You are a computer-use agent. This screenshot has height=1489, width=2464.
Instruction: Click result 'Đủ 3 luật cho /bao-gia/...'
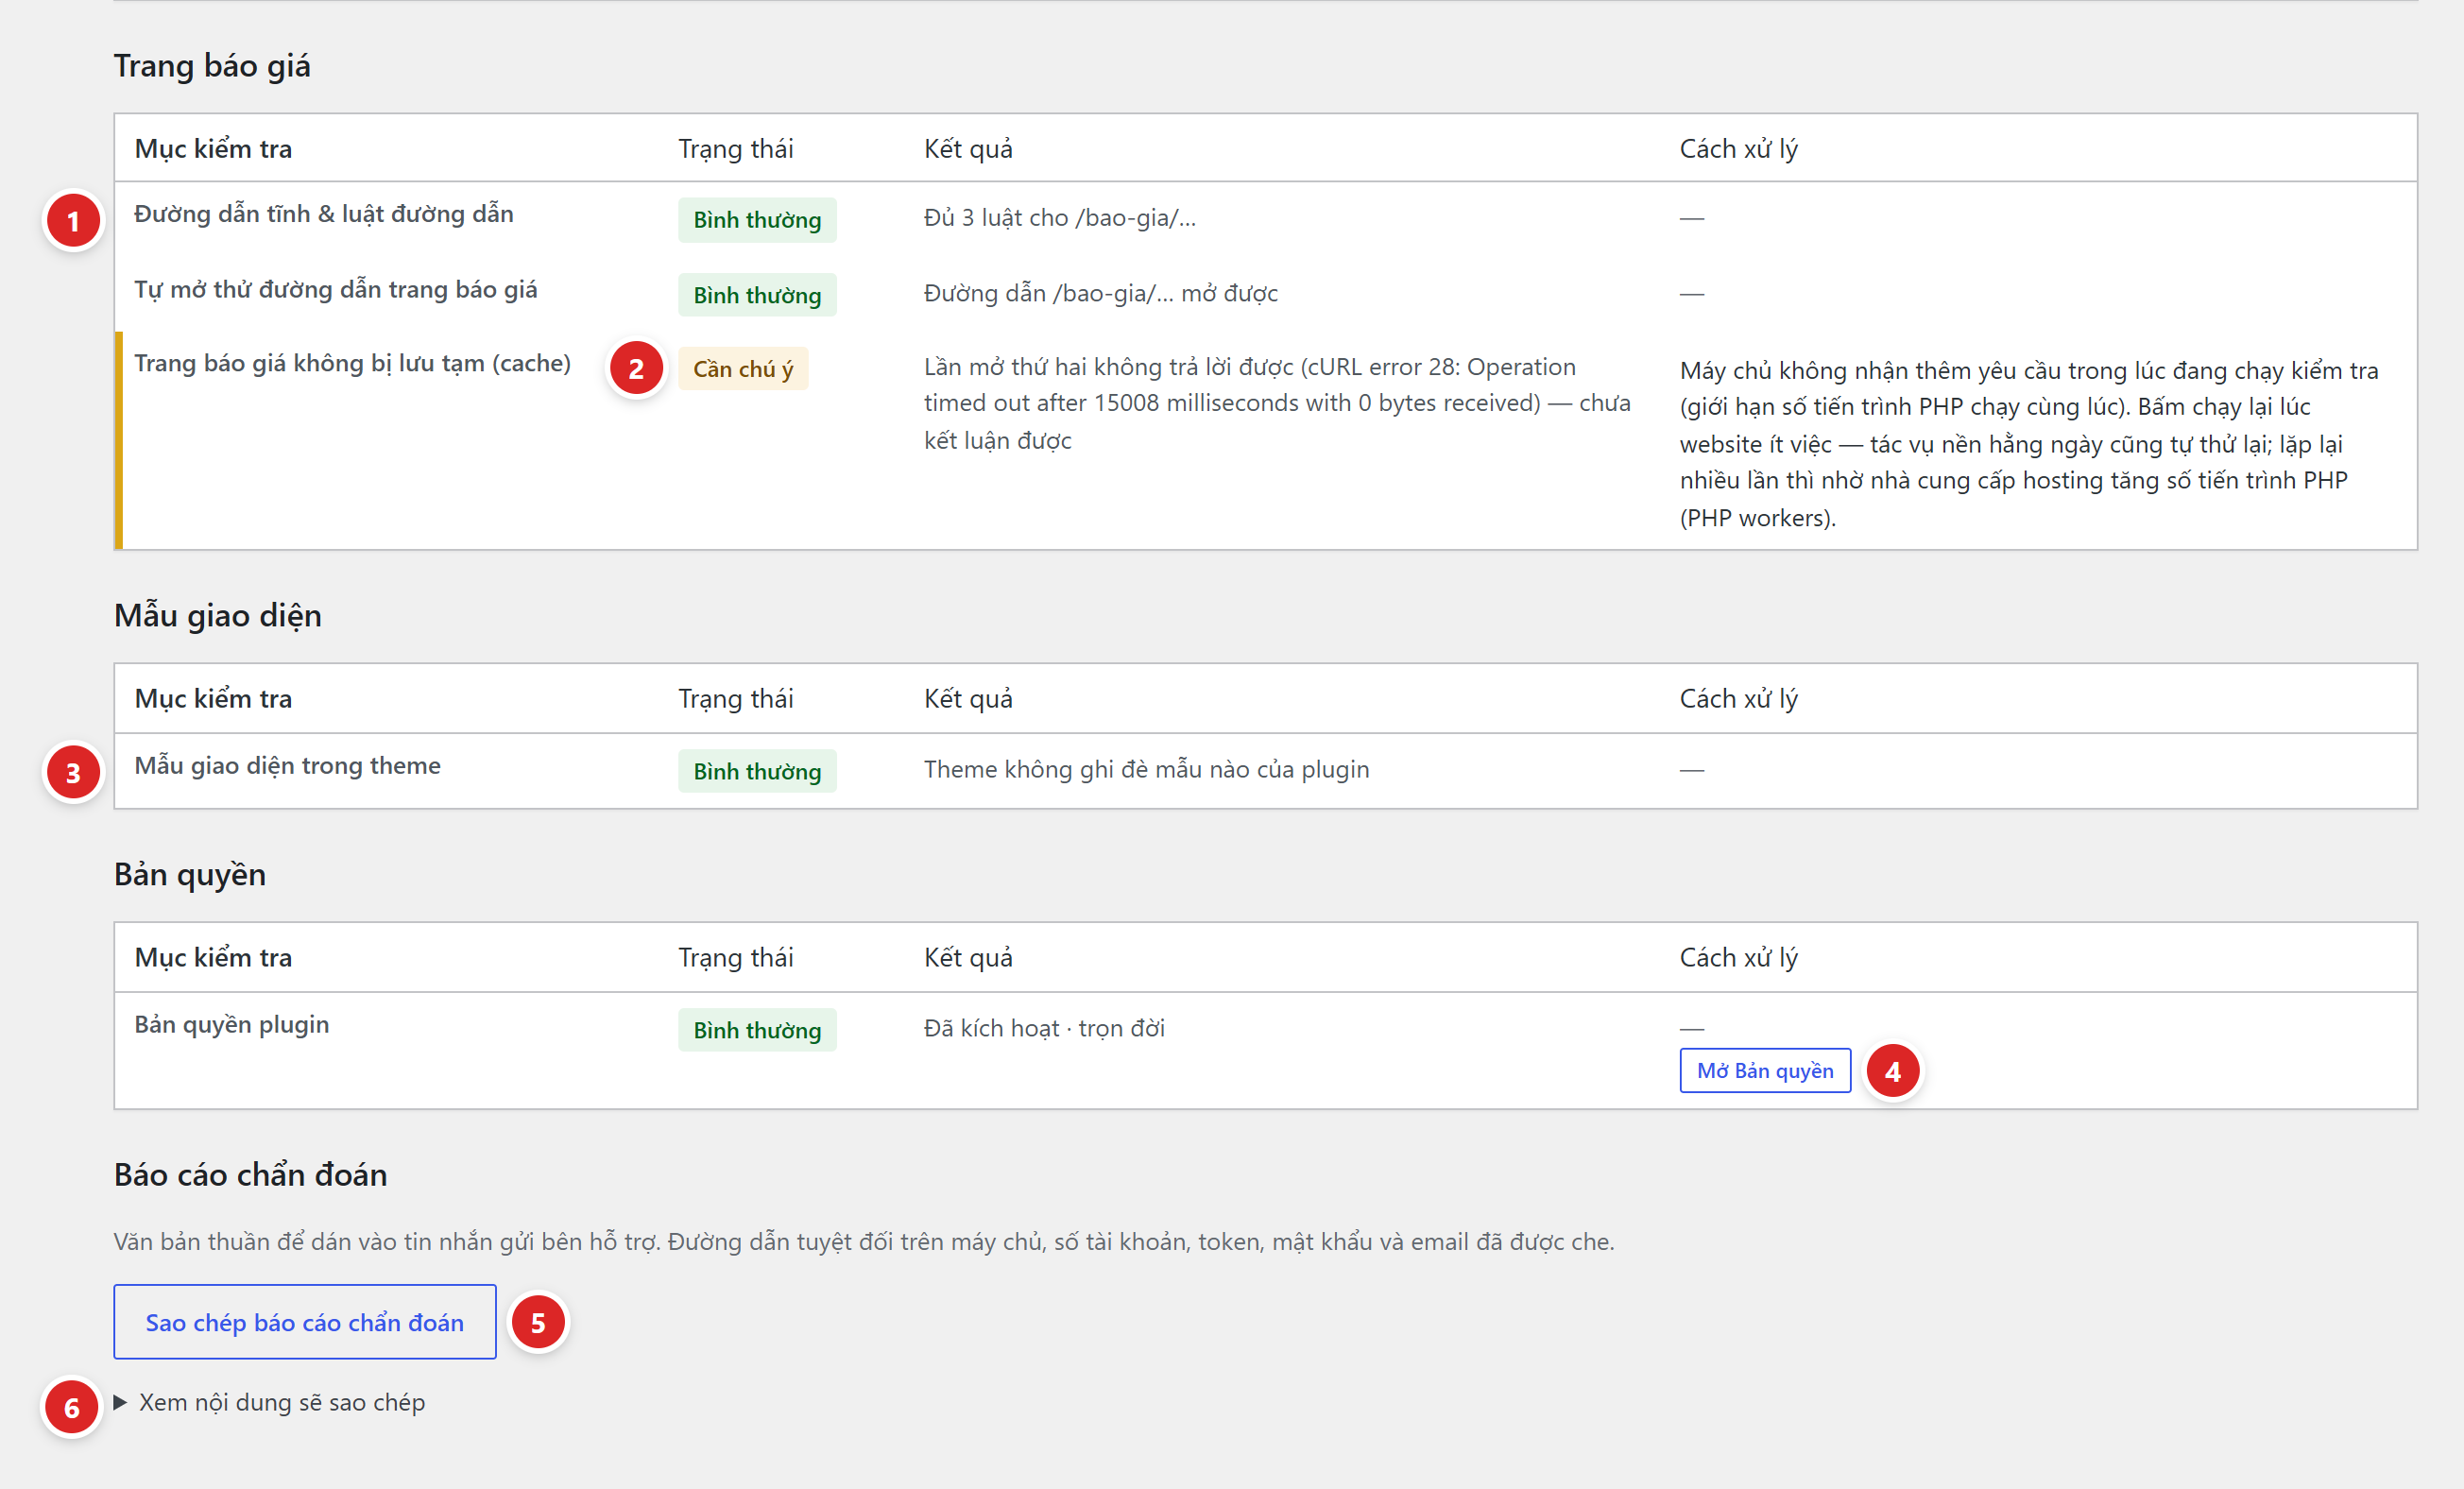(x=1060, y=218)
